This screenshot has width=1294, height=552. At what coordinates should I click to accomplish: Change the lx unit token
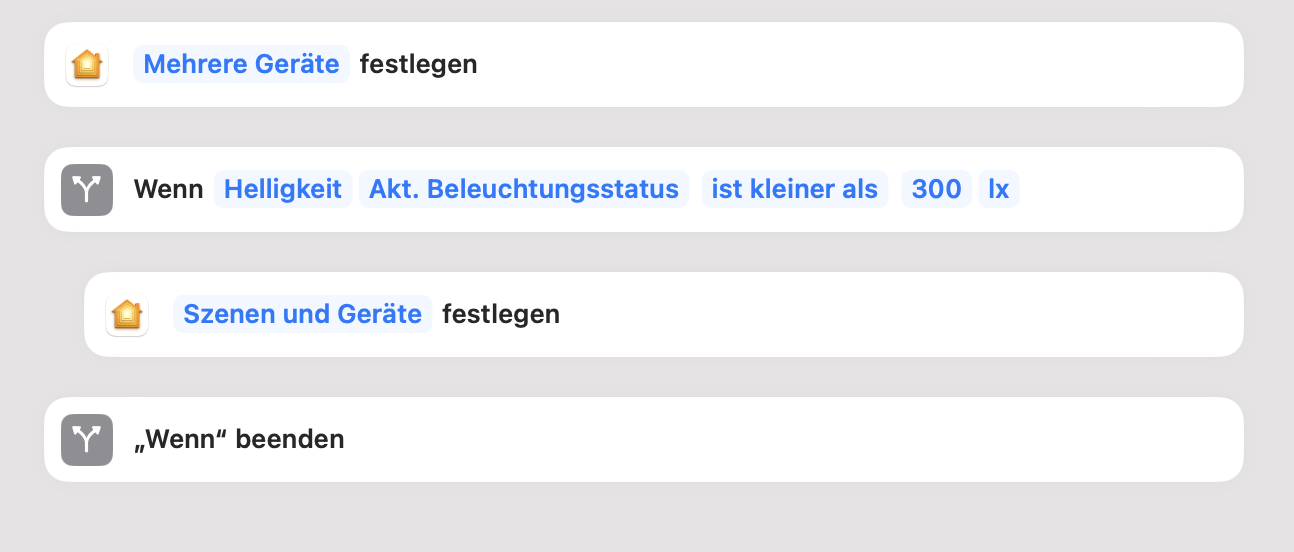click(998, 189)
